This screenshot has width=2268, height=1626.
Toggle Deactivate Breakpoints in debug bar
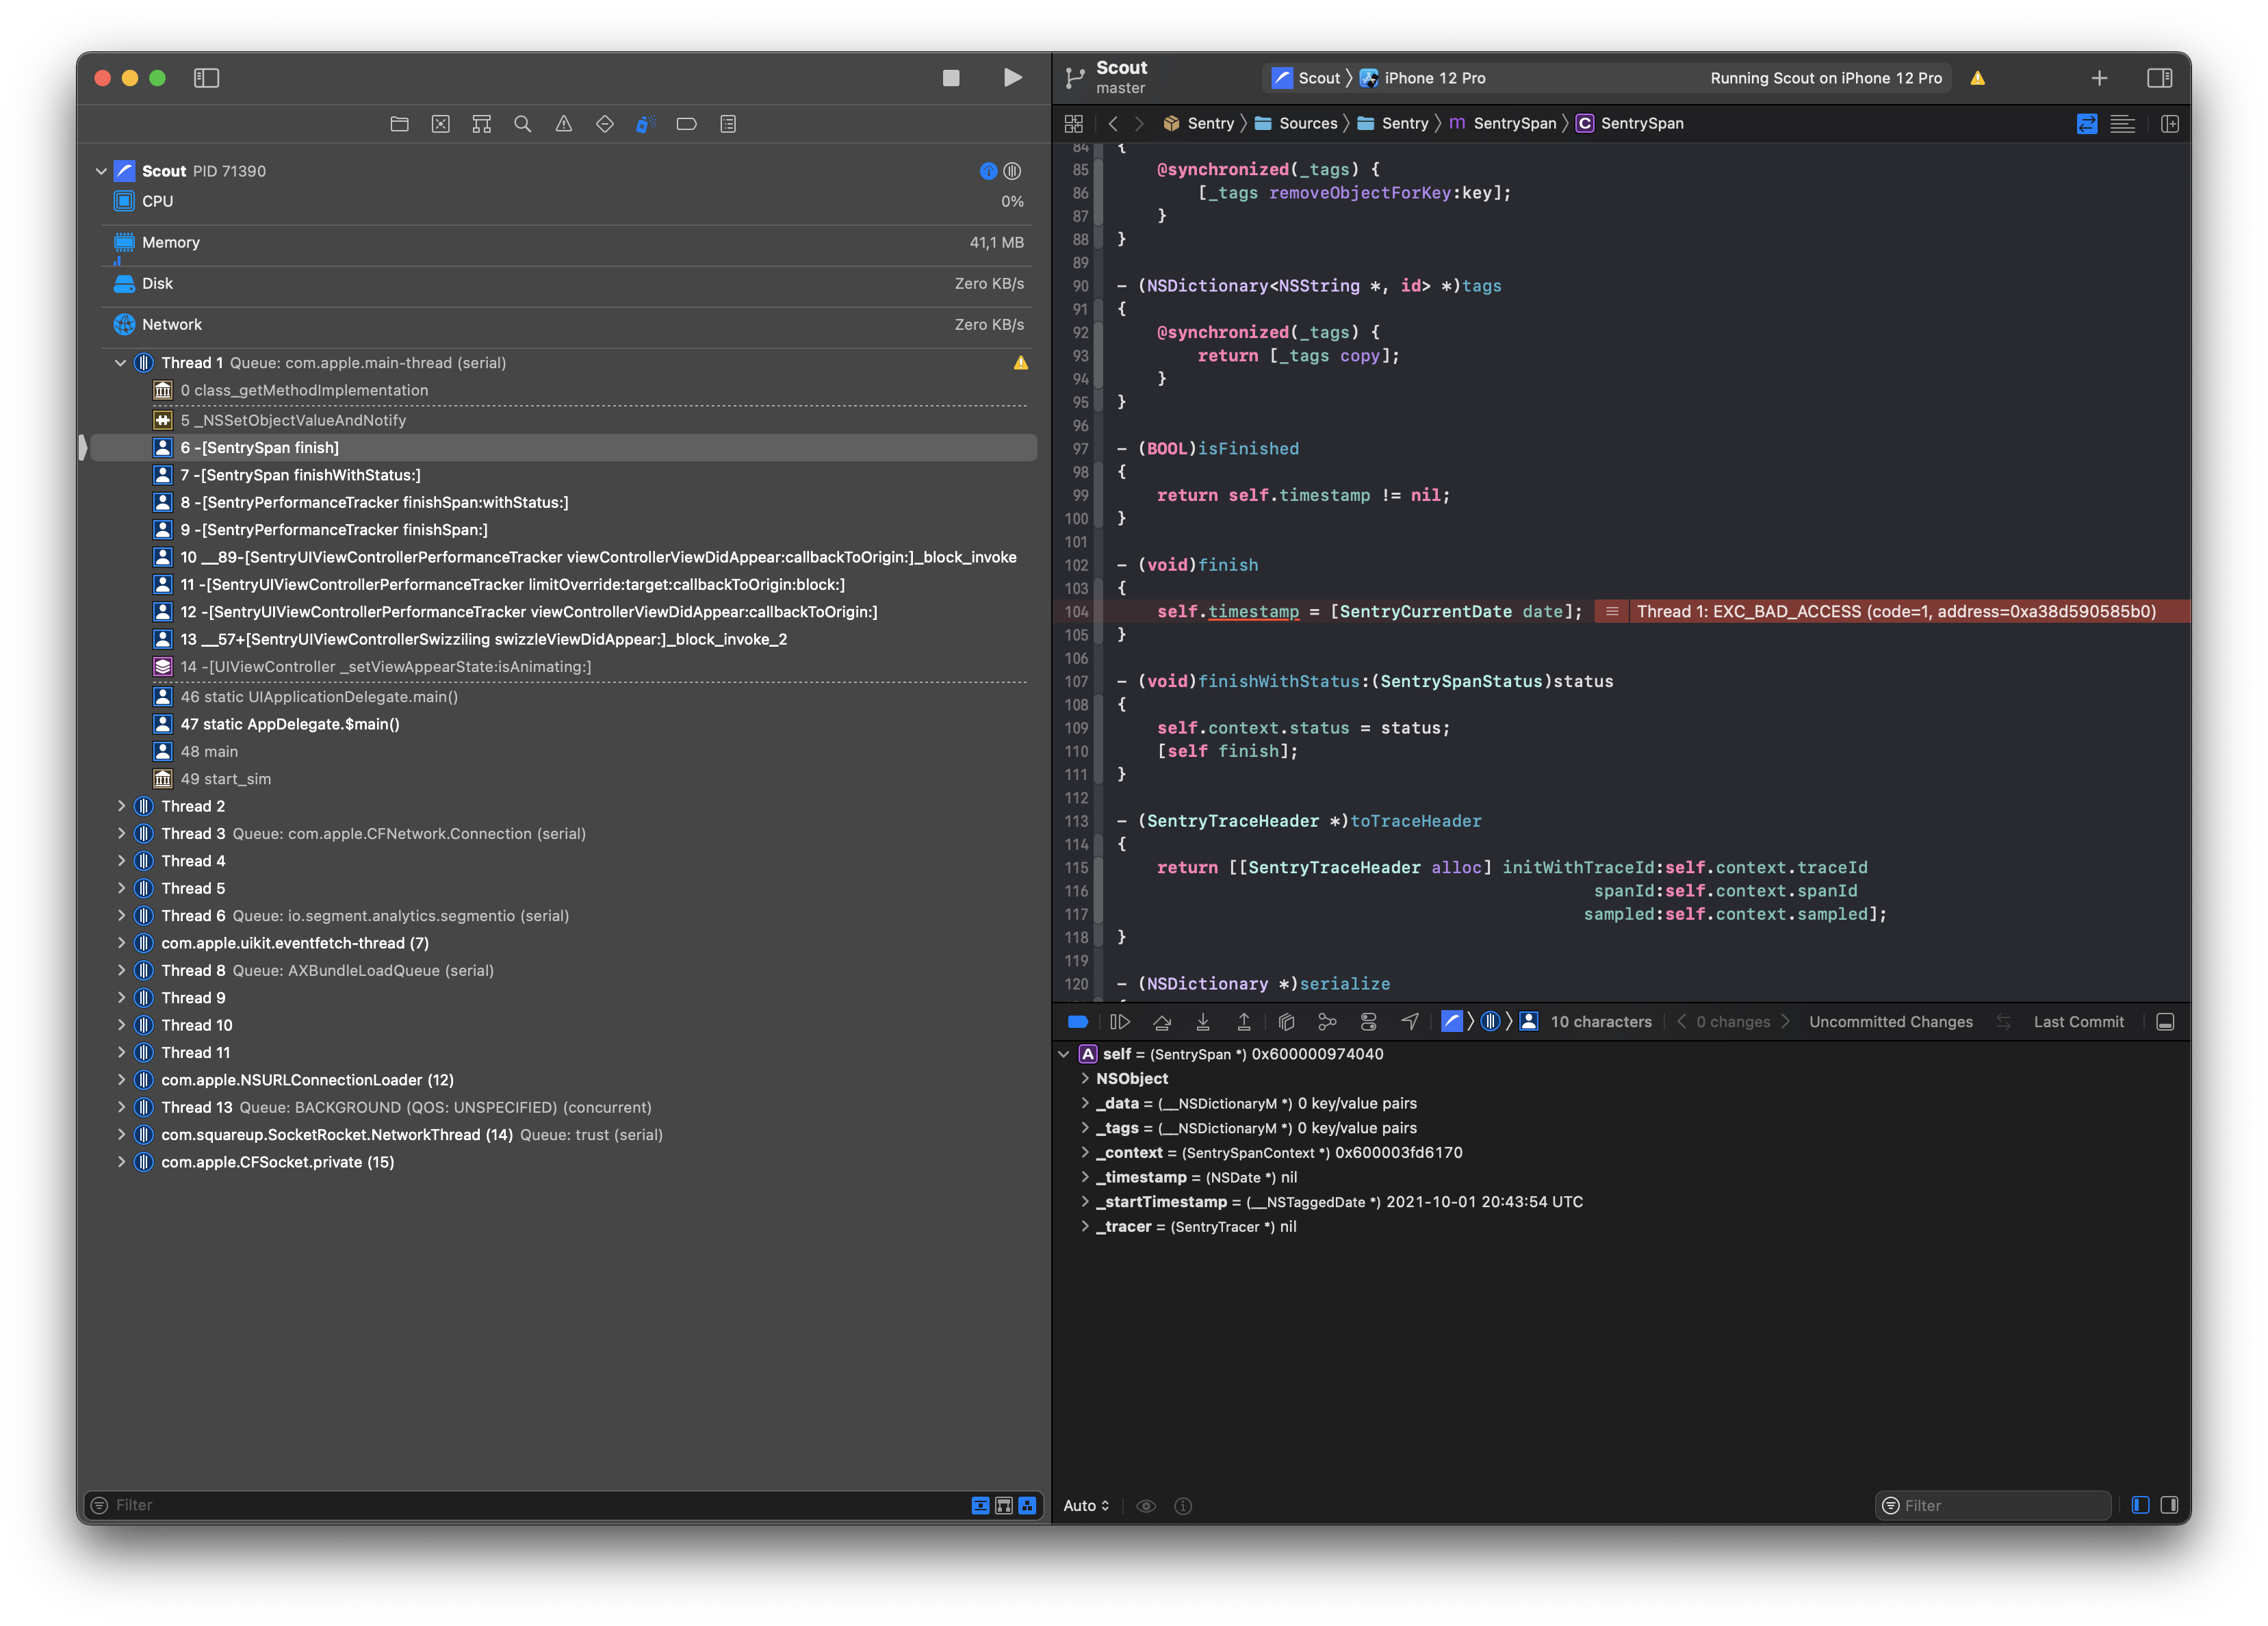point(1078,1021)
